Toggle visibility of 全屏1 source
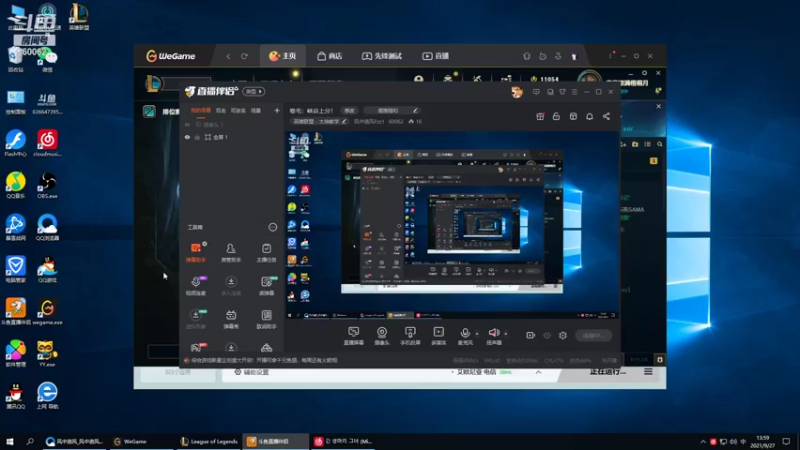The height and width of the screenshot is (450, 800). [x=187, y=137]
